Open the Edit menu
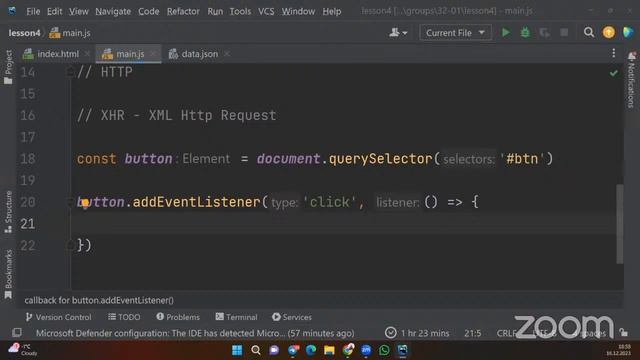Screen dimensions: 640x360 pyautogui.click(x=54, y=11)
